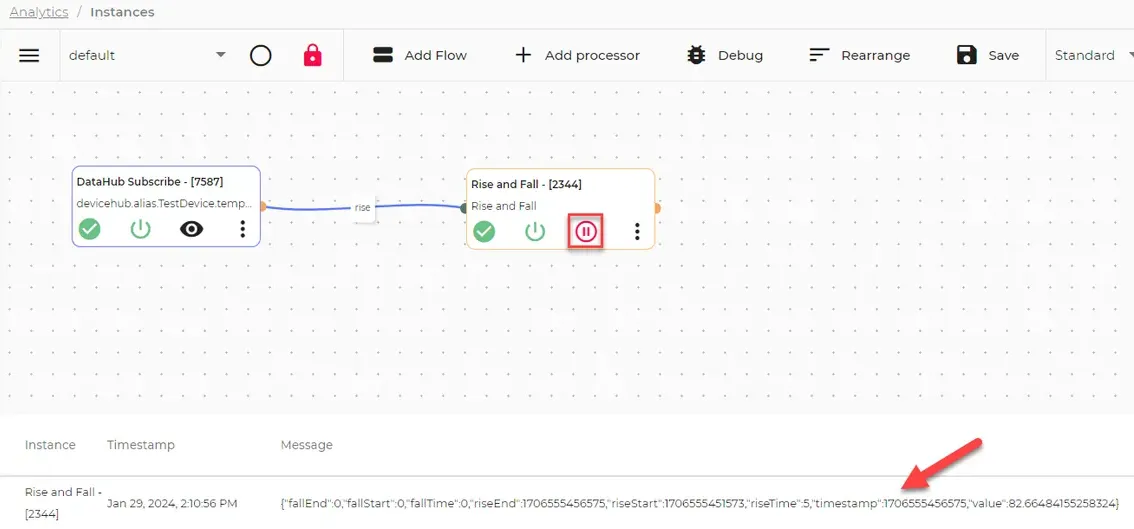Viewport: 1134px width, 529px height.
Task: Click Rise and Fall input port
Action: (464, 208)
